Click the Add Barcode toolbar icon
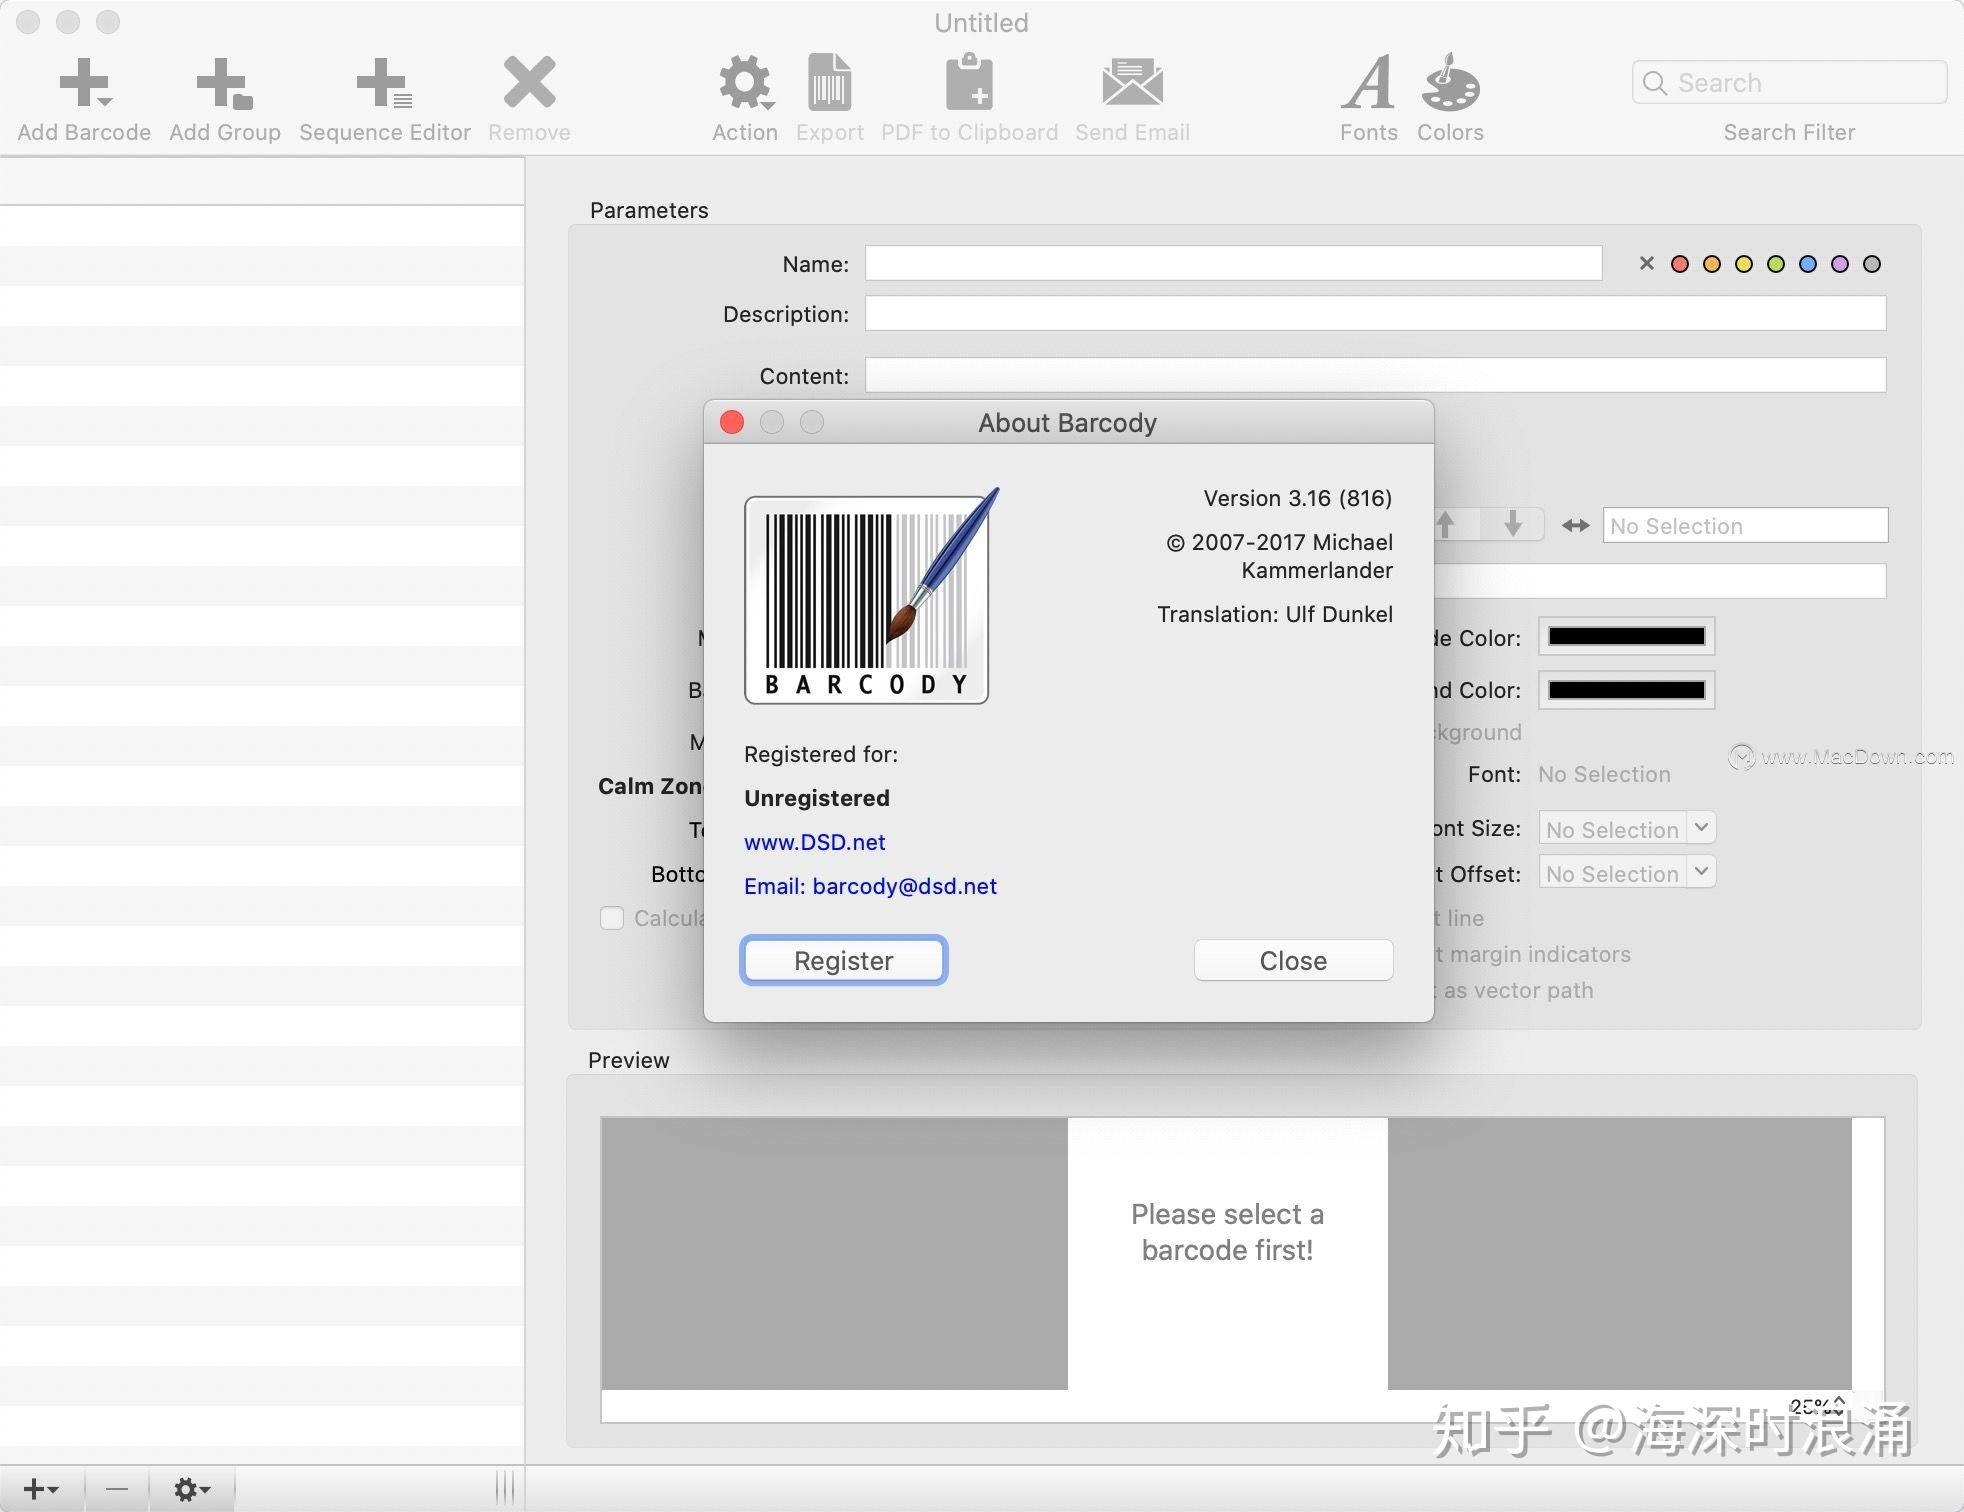Image resolution: width=1964 pixels, height=1512 pixels. (84, 84)
